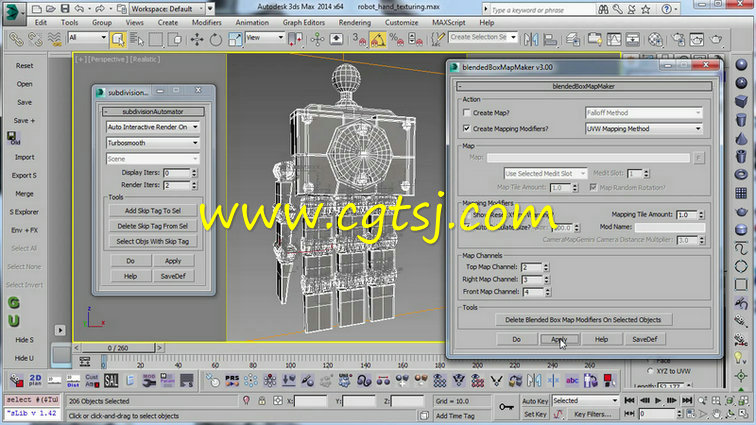Screen dimensions: 756x425
Task: Increase Top Map Channel spinner
Action: tap(546, 265)
